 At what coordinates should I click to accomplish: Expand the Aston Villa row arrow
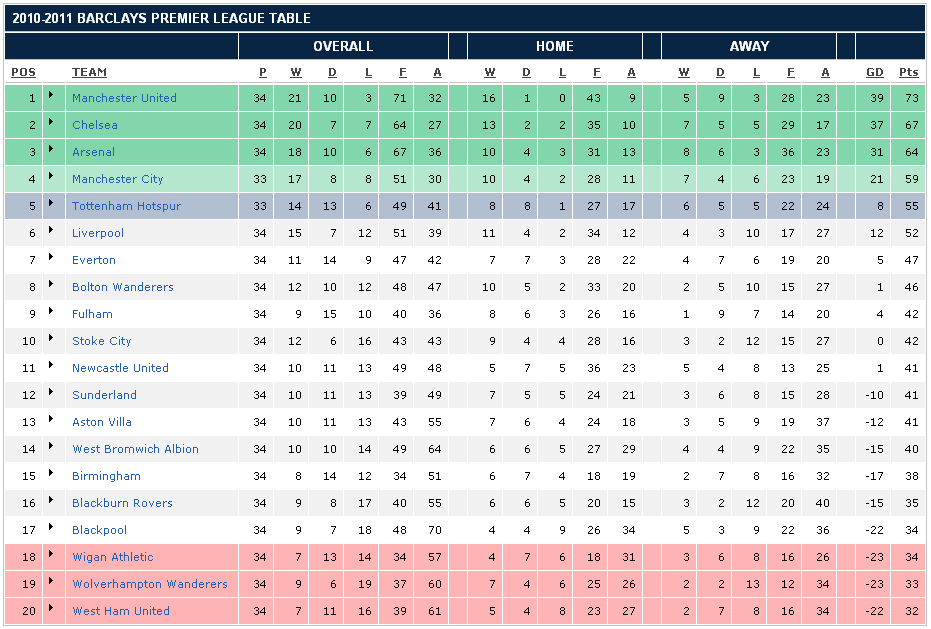pos(50,420)
